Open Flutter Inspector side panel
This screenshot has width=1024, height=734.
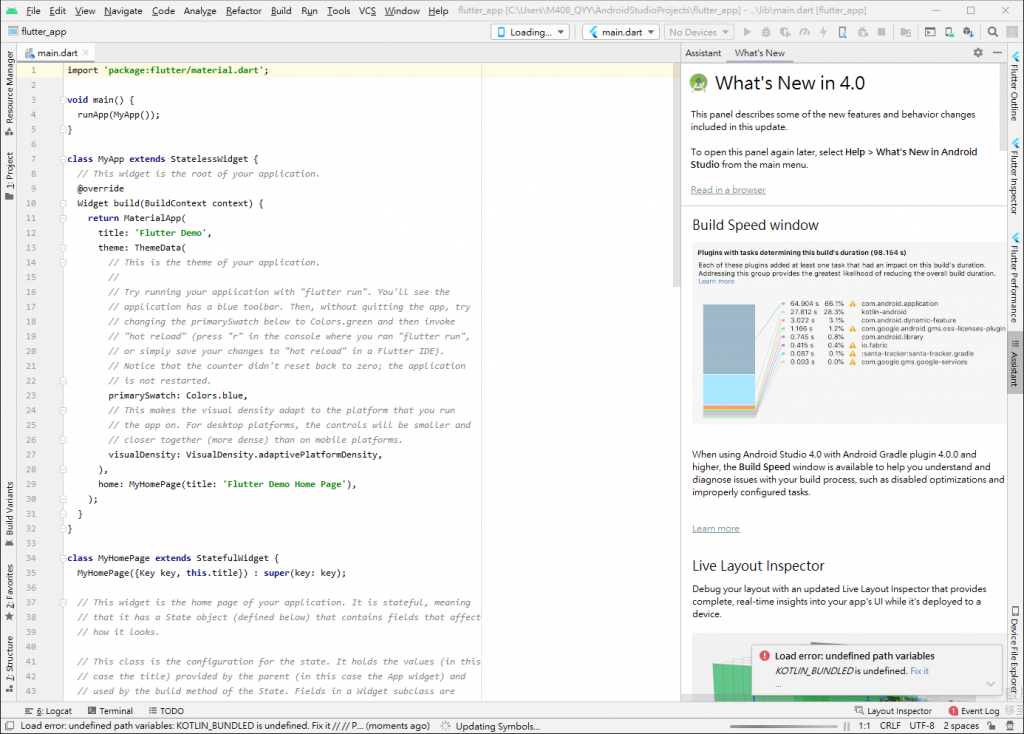click(1015, 176)
